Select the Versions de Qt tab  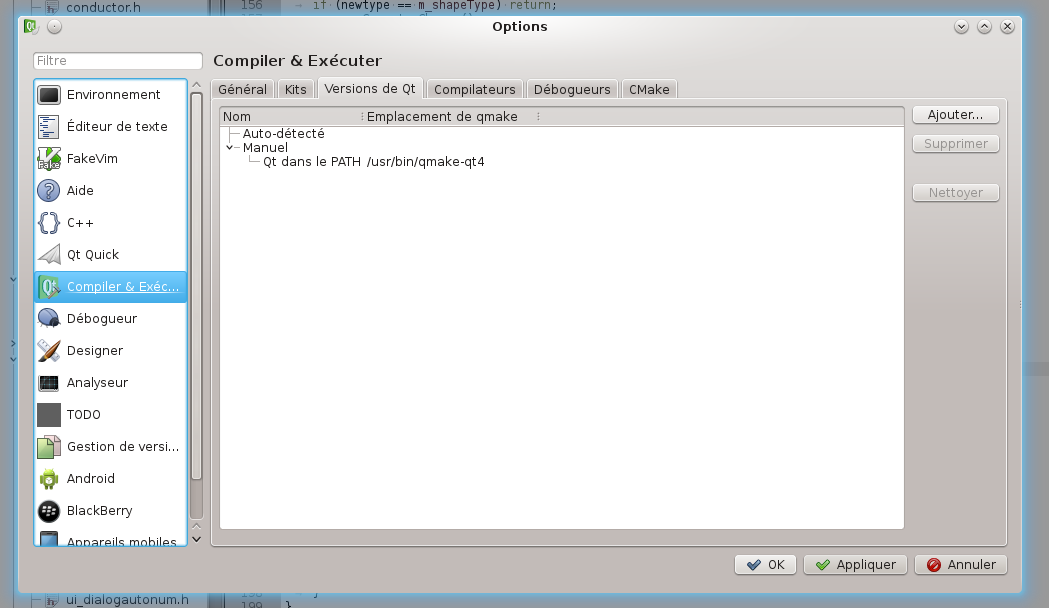[x=370, y=88]
